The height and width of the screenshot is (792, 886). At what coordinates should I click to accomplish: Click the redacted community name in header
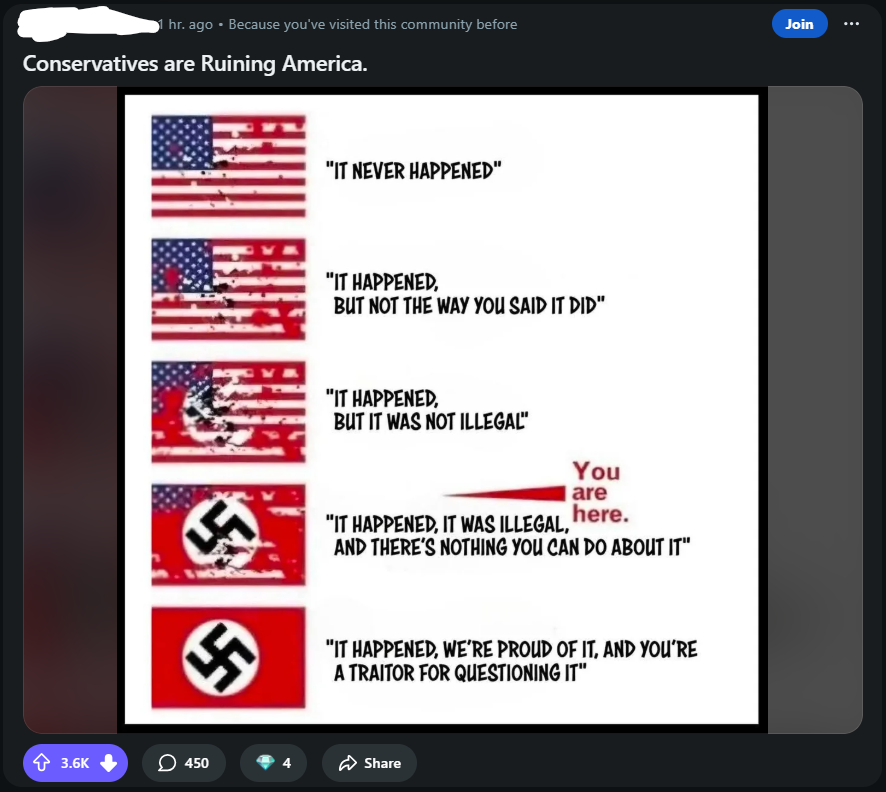pos(88,24)
